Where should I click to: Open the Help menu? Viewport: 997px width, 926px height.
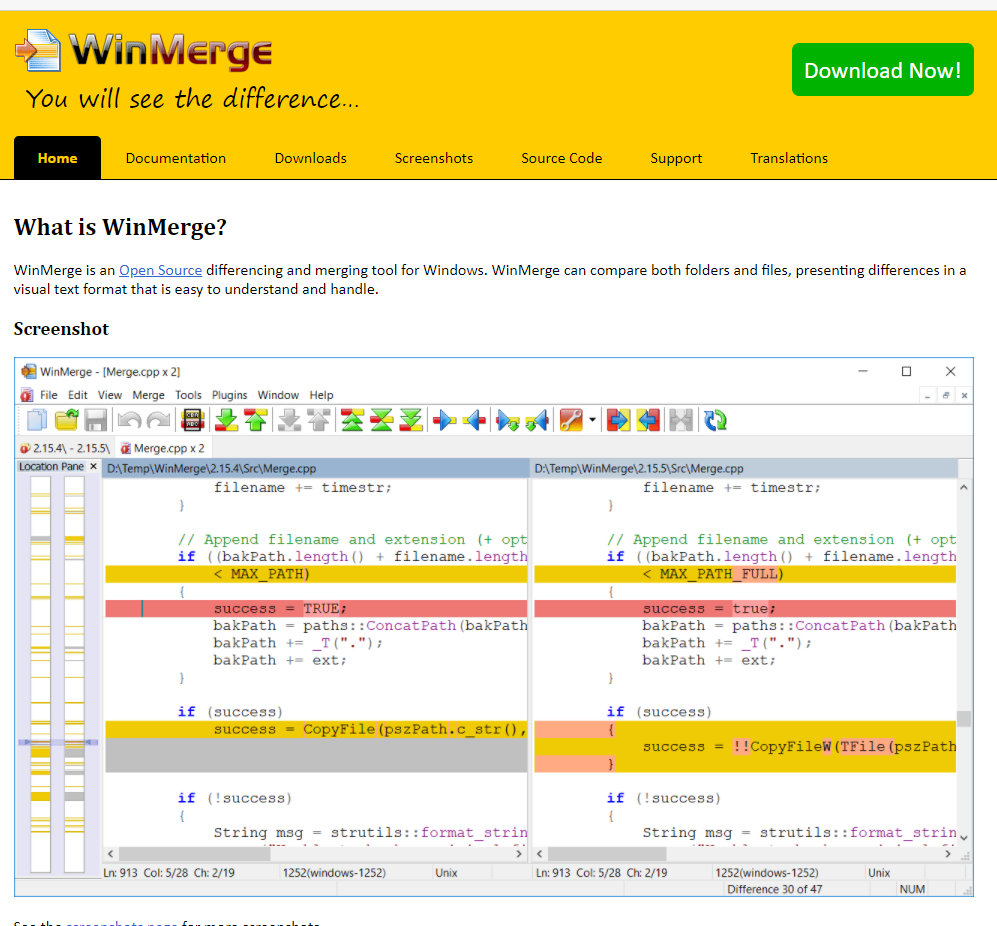(x=321, y=395)
